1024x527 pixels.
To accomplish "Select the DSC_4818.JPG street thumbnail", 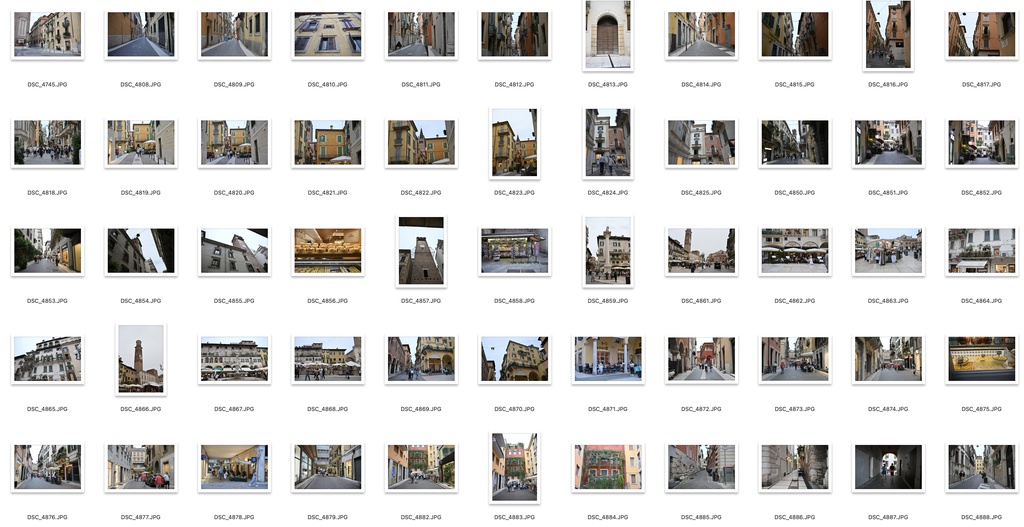I will pyautogui.click(x=47, y=142).
